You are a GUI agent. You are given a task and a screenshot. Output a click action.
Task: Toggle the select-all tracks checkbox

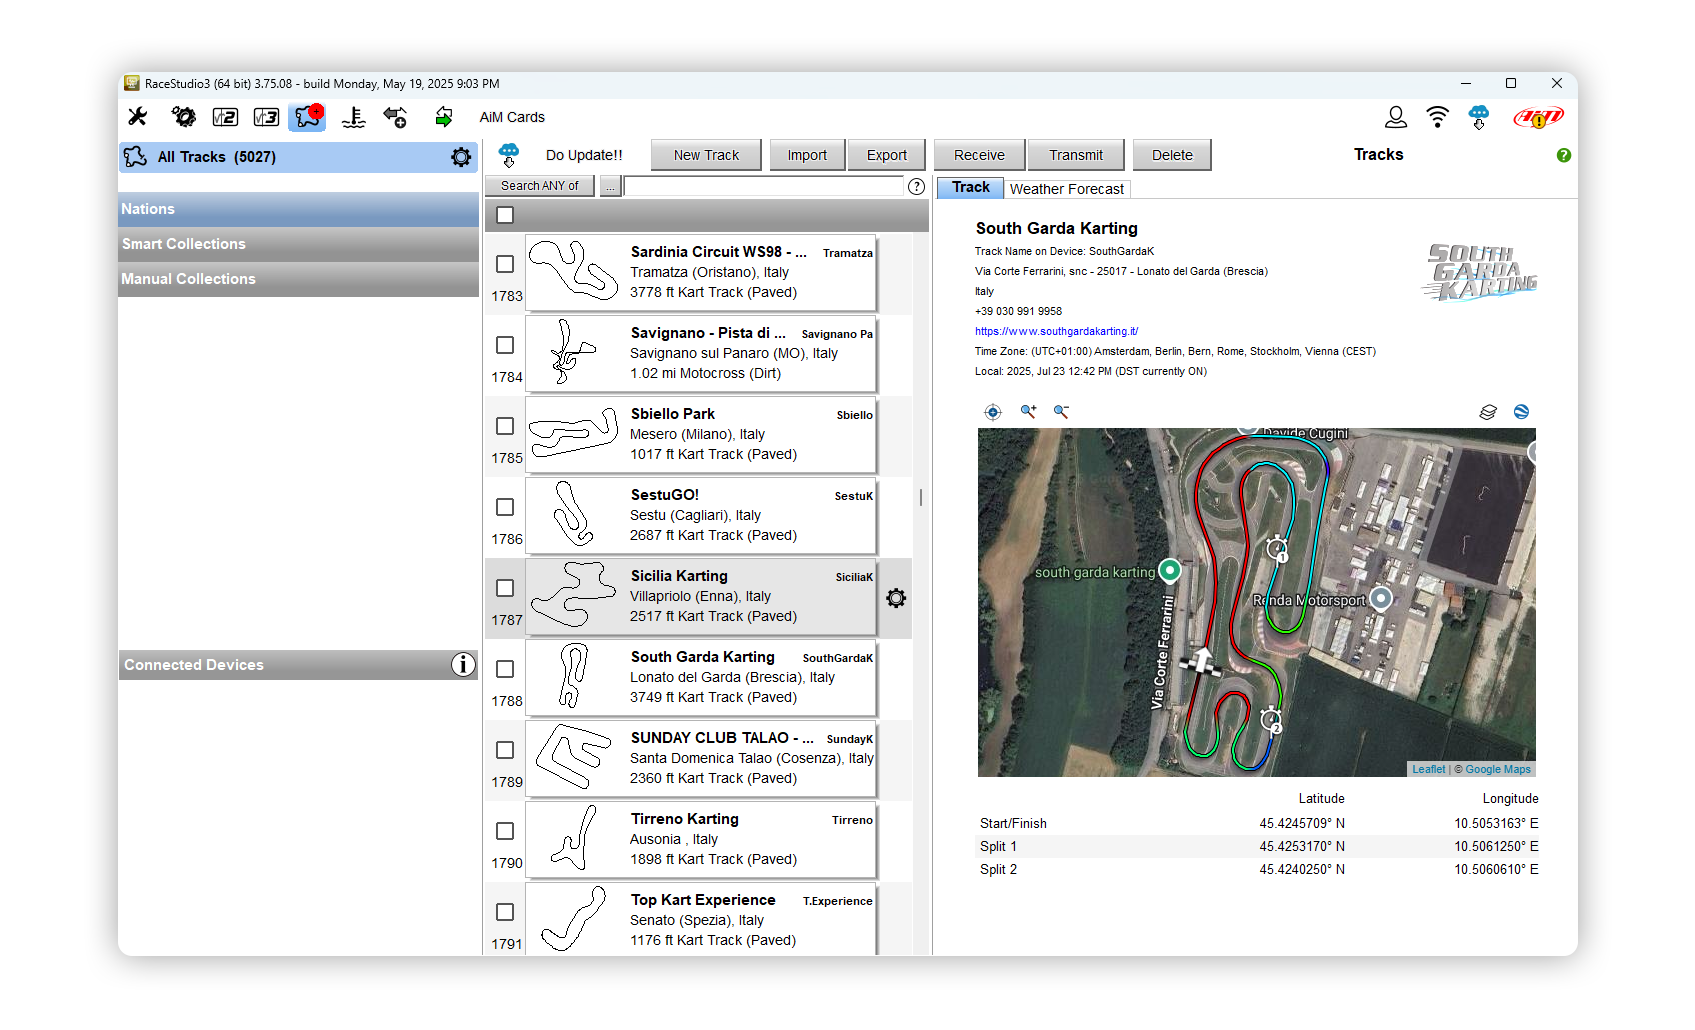pyautogui.click(x=505, y=215)
